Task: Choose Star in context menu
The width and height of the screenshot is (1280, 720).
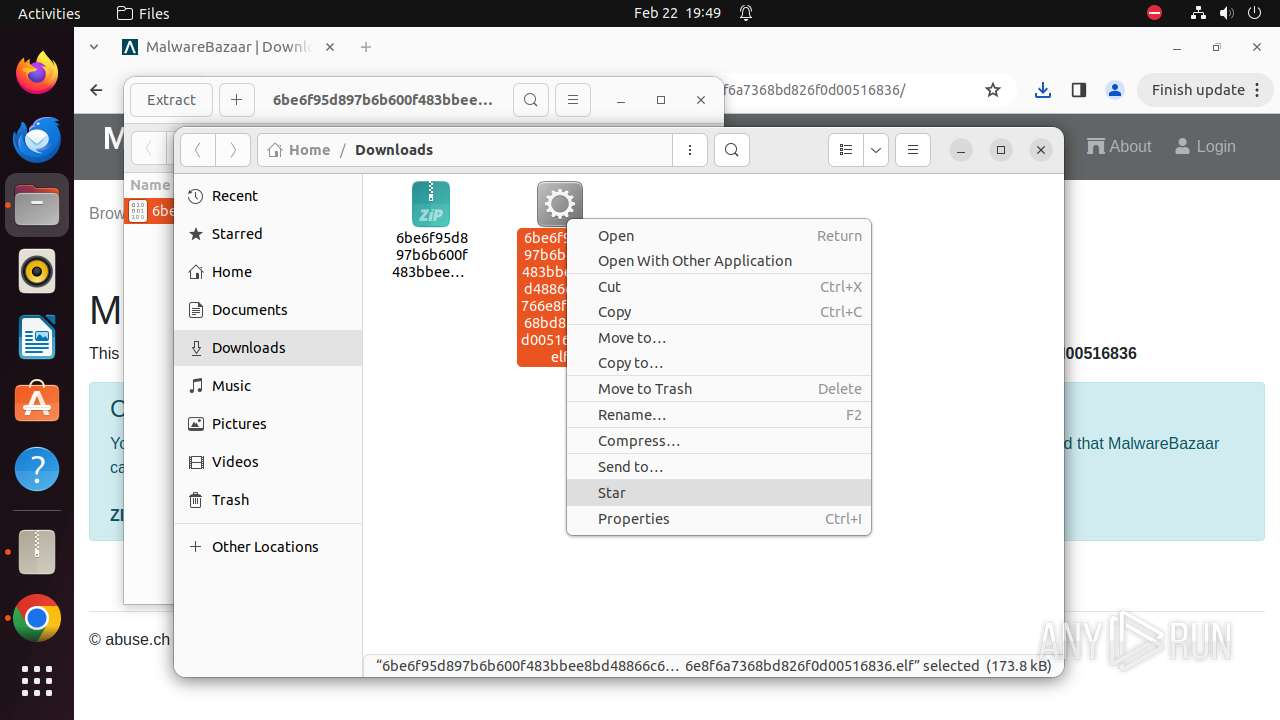Action: [x=719, y=493]
